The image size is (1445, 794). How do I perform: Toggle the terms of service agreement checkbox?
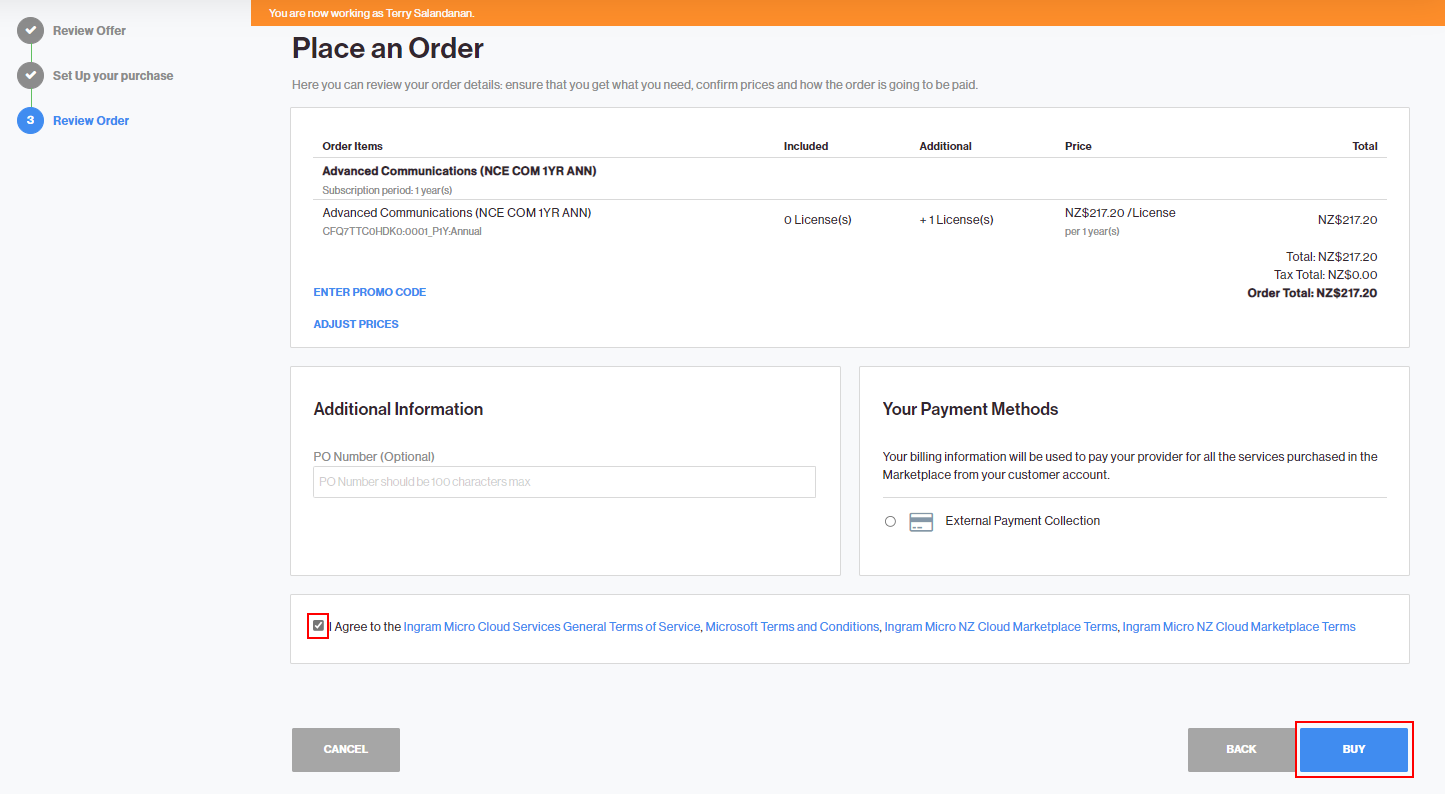(x=318, y=625)
